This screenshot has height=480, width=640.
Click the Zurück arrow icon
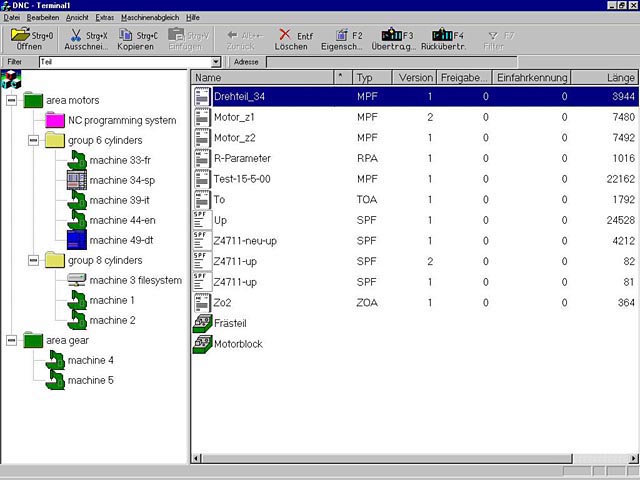tap(233, 35)
